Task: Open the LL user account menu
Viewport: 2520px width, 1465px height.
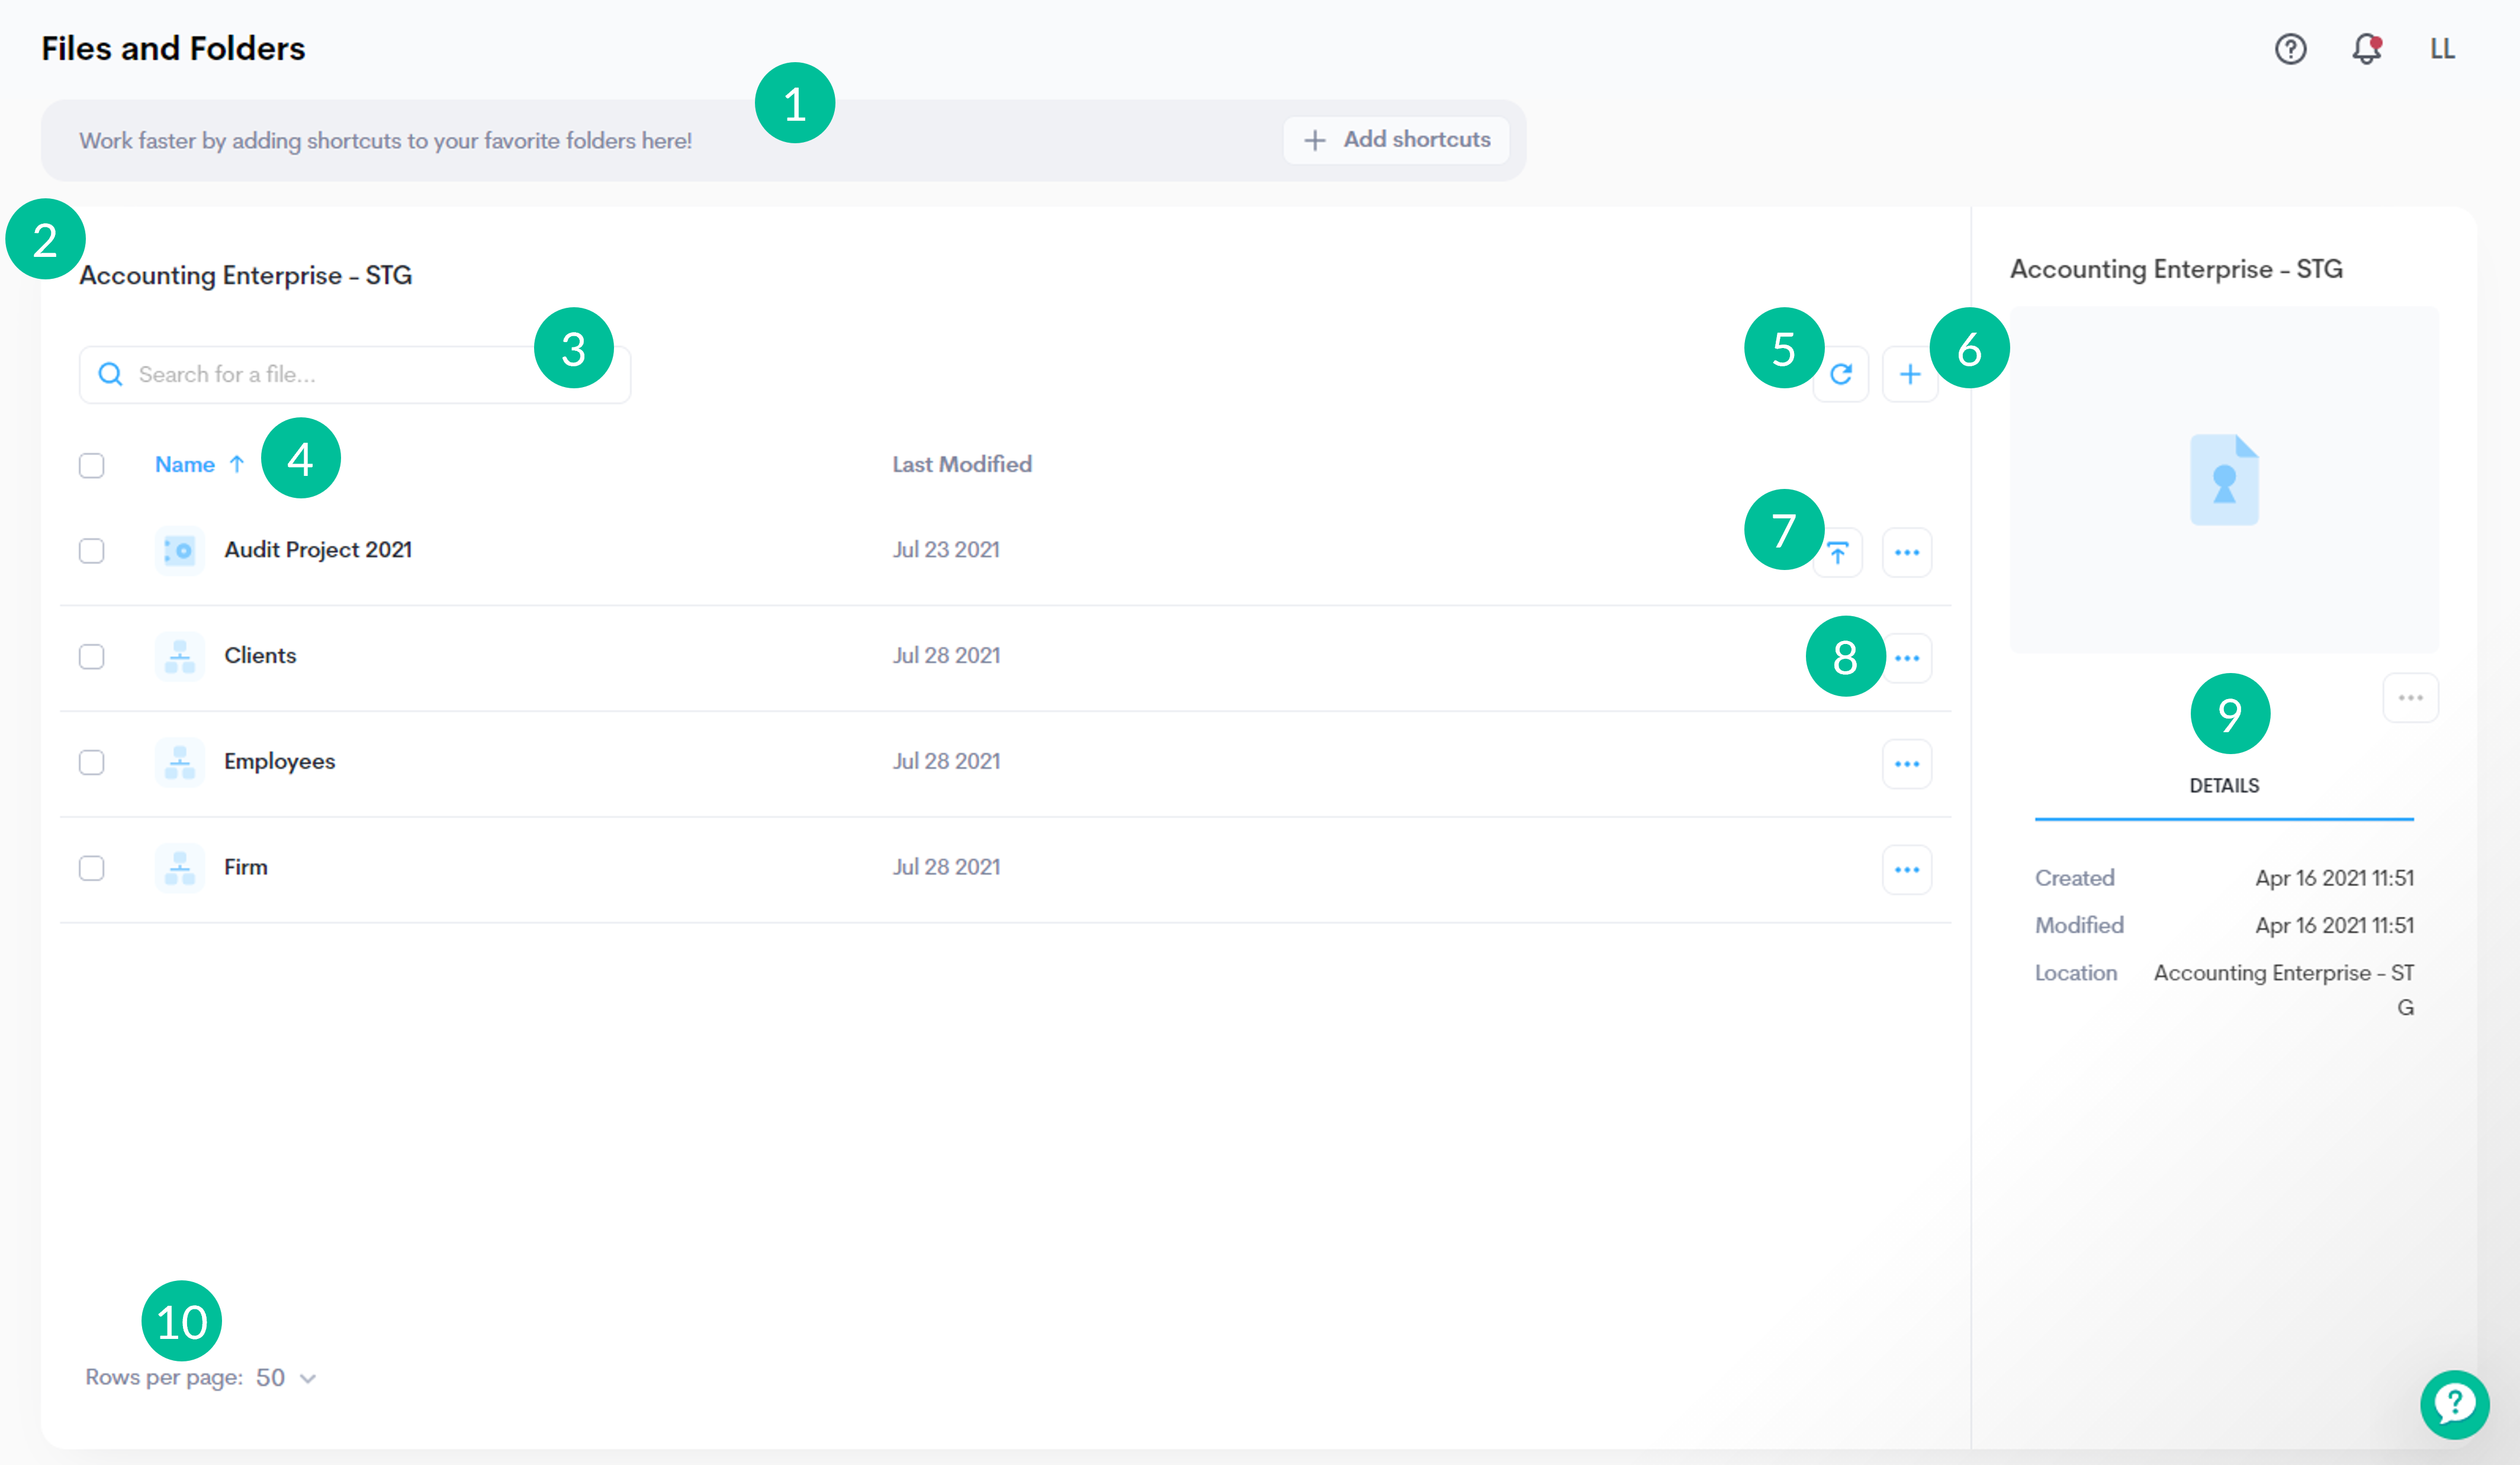Action: click(2442, 49)
